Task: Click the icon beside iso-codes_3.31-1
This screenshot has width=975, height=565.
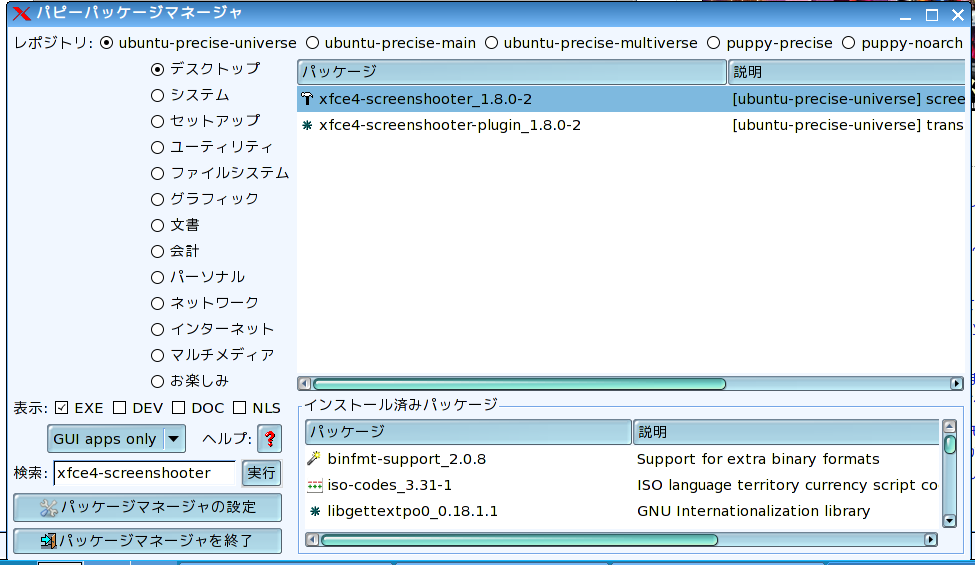Action: click(x=315, y=485)
